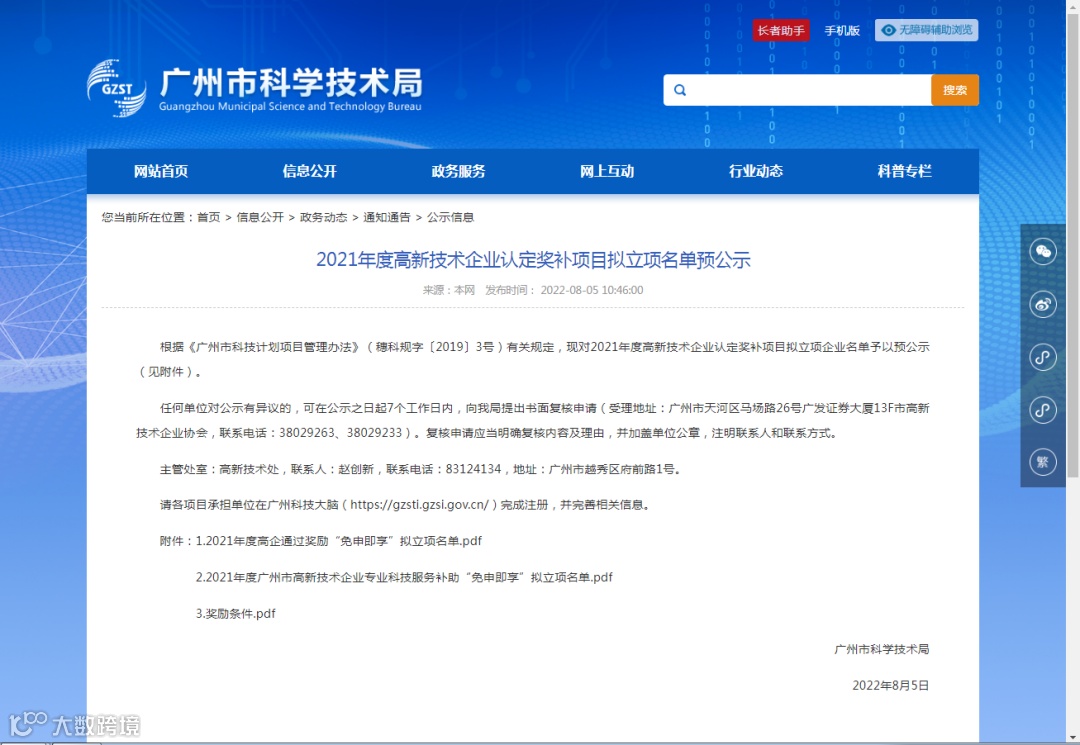Click 通知通告 in the breadcrumb
This screenshot has width=1080, height=745.
387,218
